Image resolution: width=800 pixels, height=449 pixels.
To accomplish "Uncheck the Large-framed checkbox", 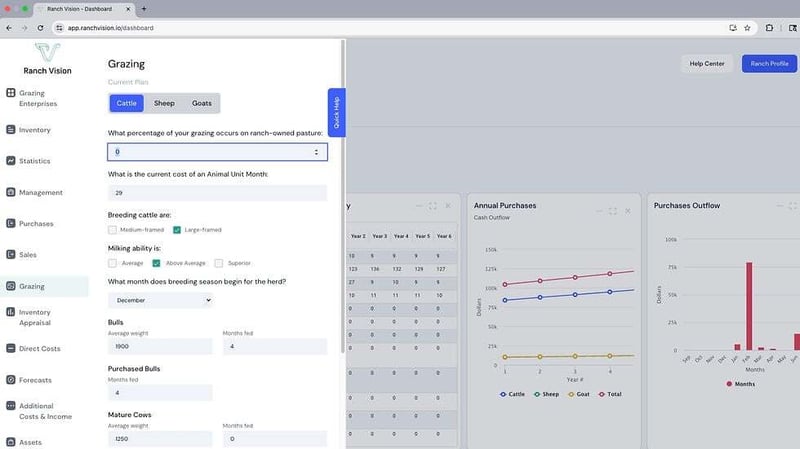I will 177,230.
